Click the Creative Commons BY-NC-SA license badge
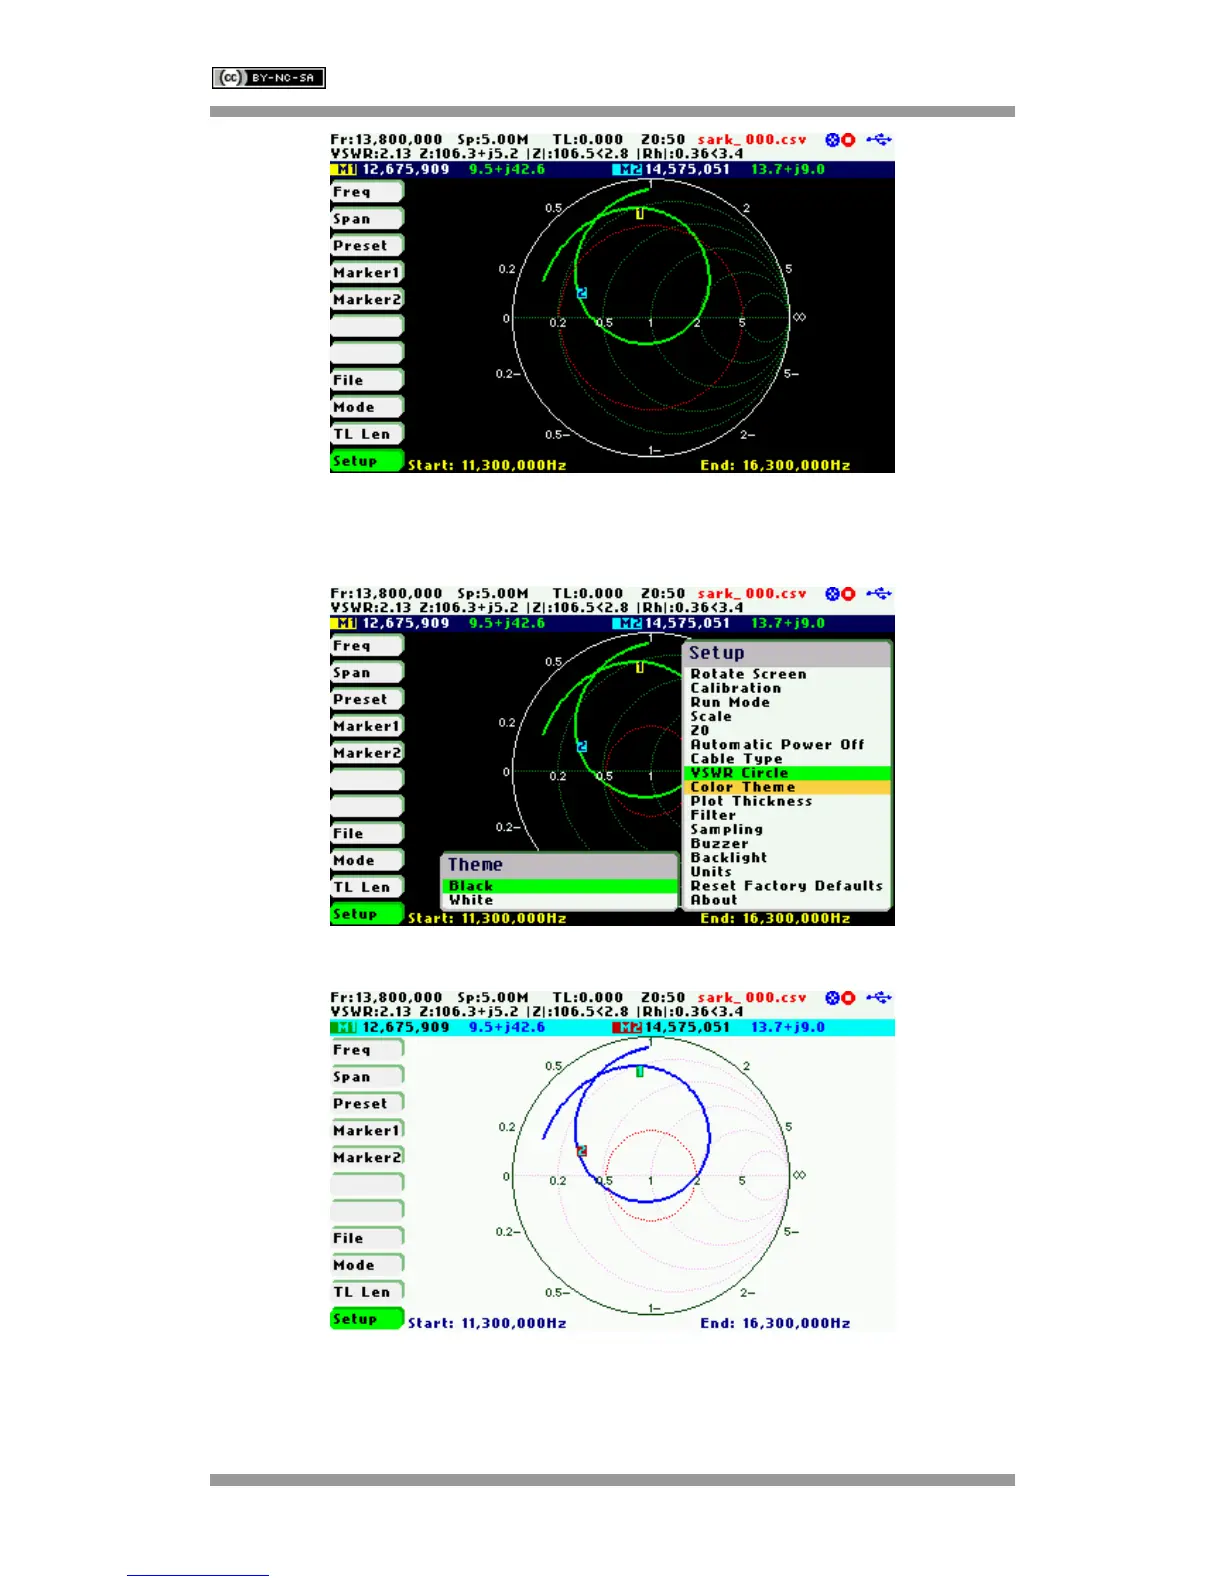1224x1584 pixels. coord(268,78)
